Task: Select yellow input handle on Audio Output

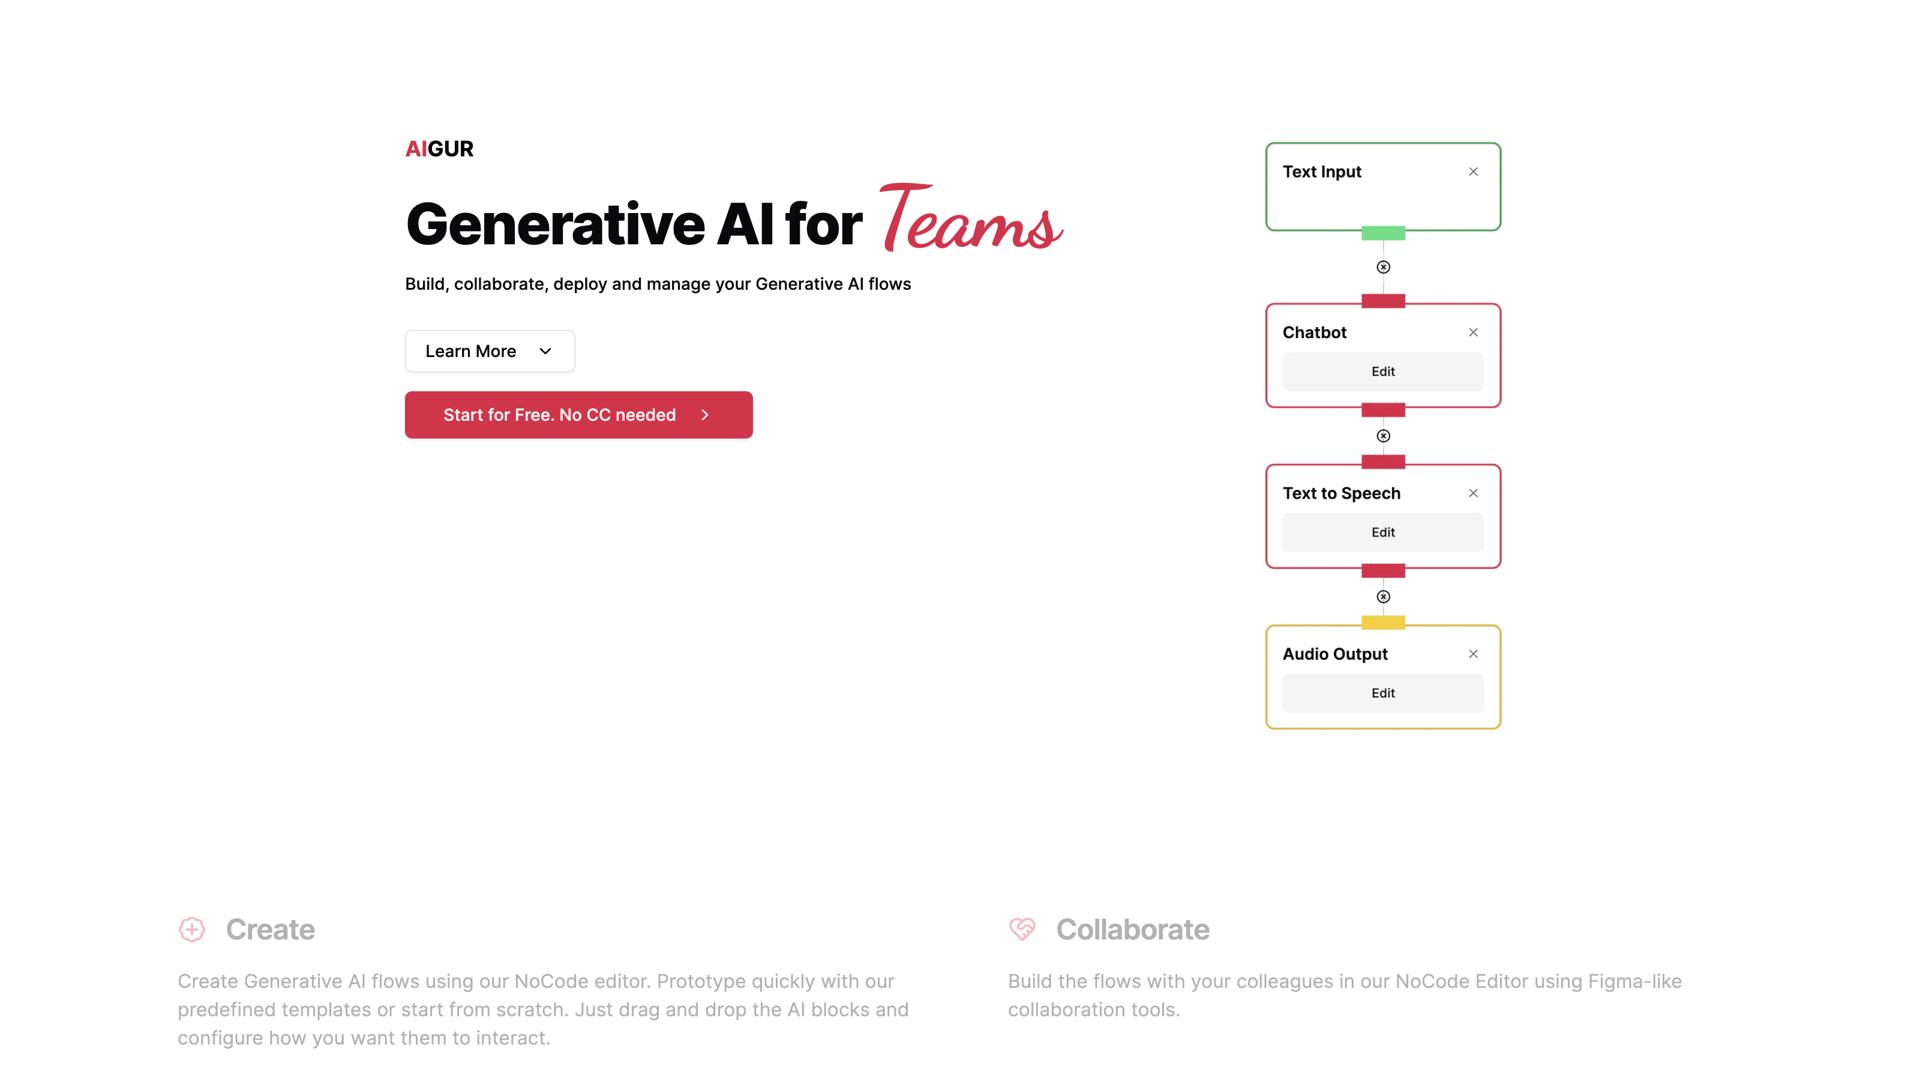Action: pyautogui.click(x=1383, y=623)
